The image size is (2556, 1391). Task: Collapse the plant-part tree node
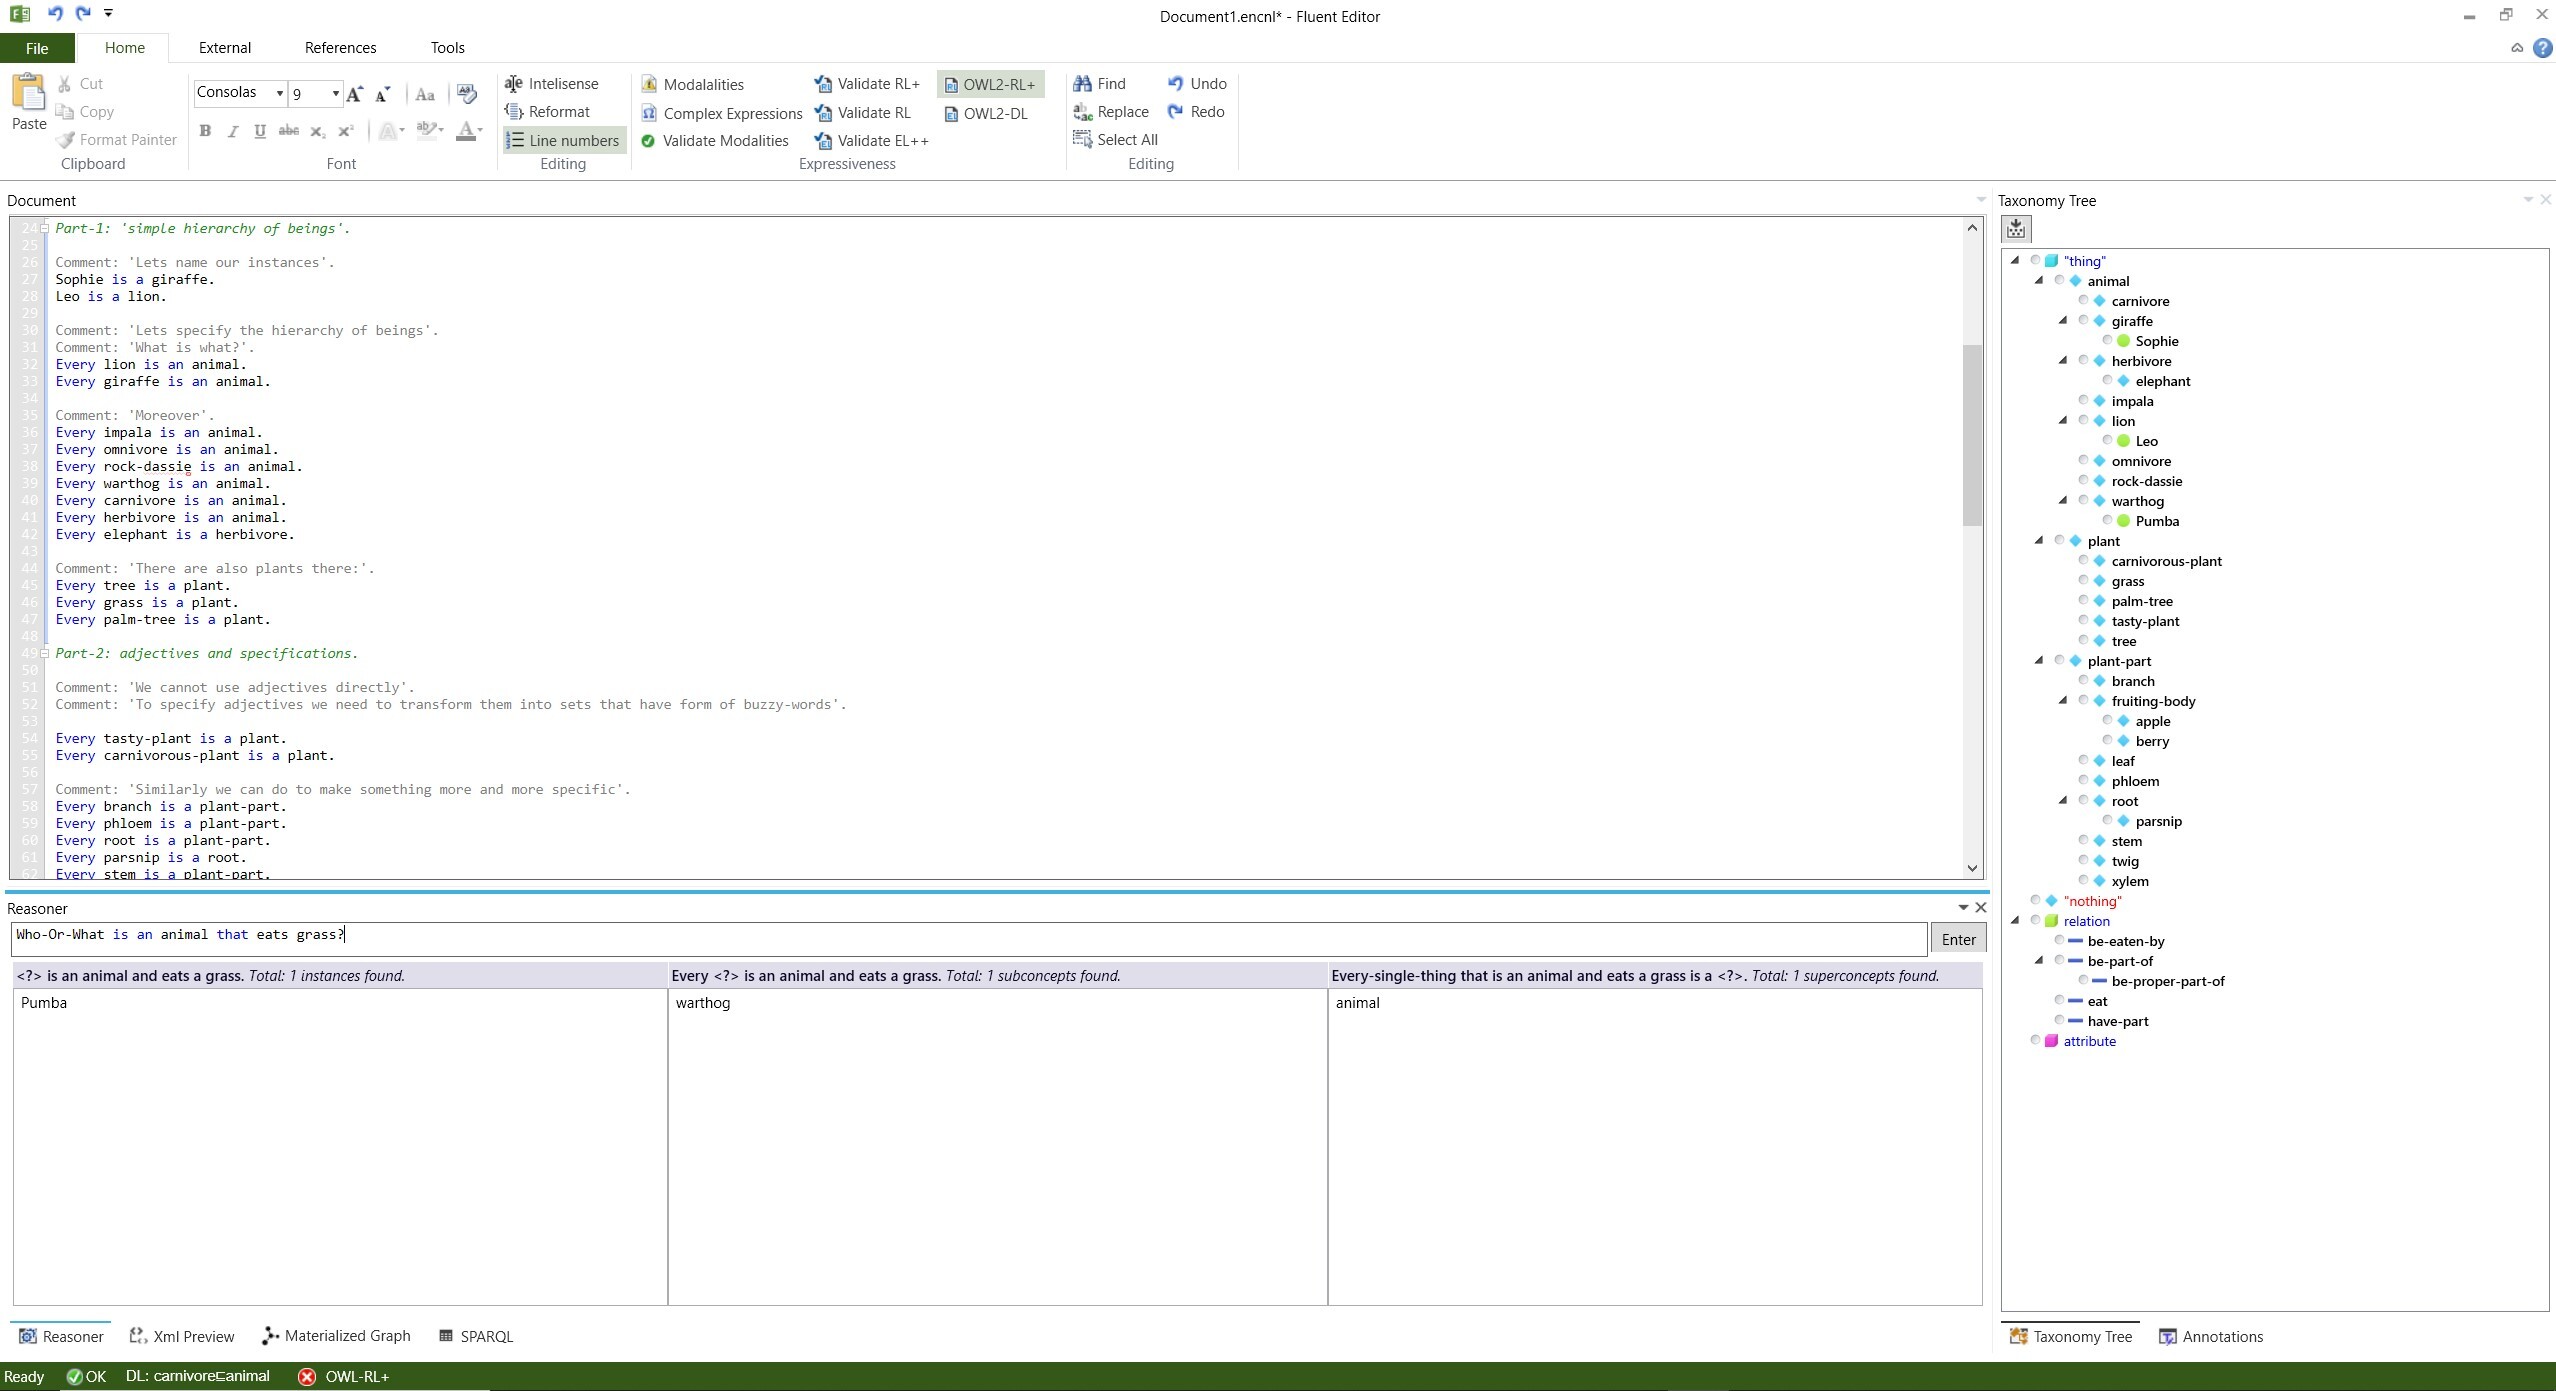(2038, 660)
